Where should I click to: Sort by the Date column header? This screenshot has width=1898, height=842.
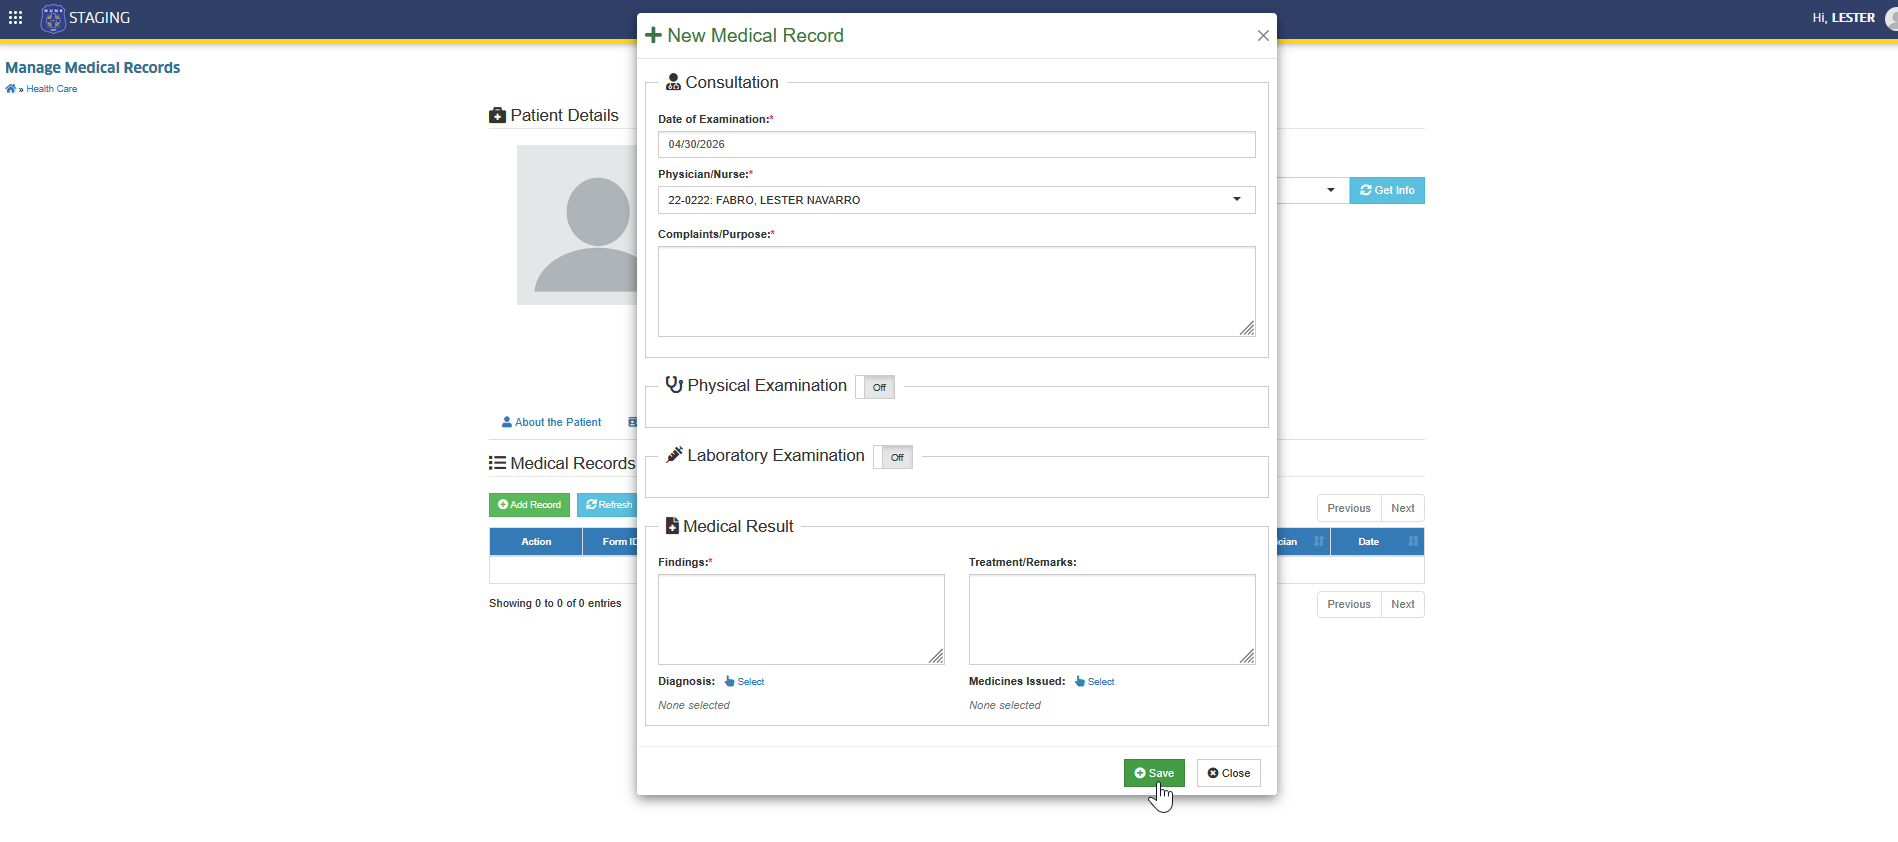pos(1377,542)
